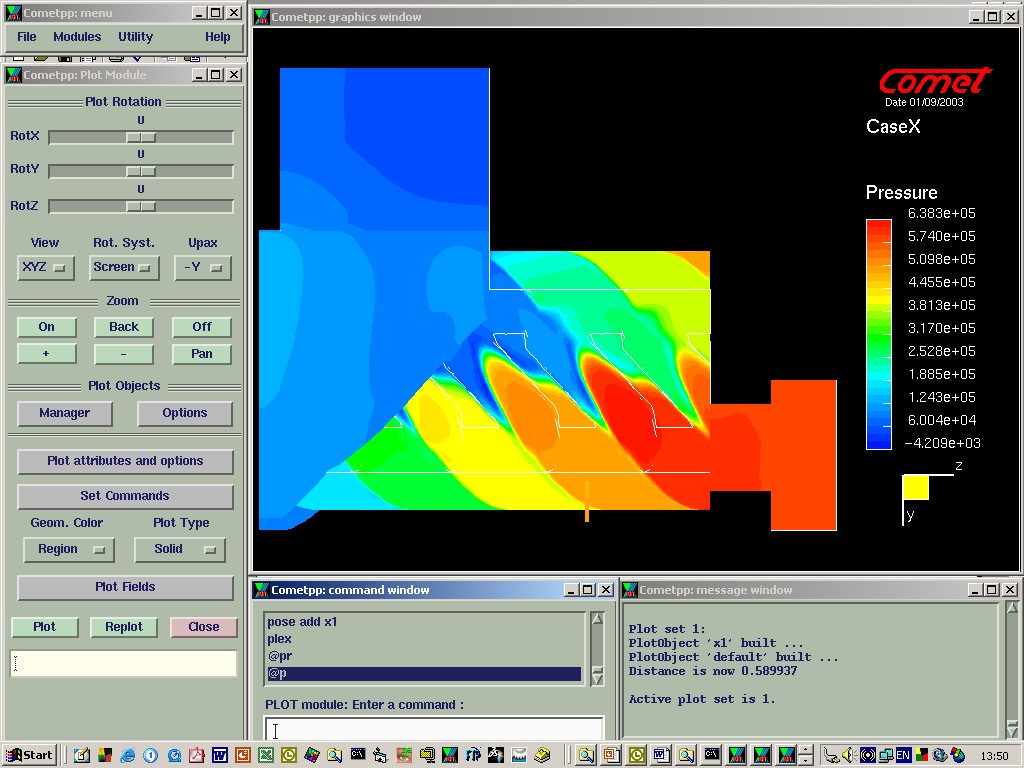Click the Plot Module window title icon

(14, 75)
